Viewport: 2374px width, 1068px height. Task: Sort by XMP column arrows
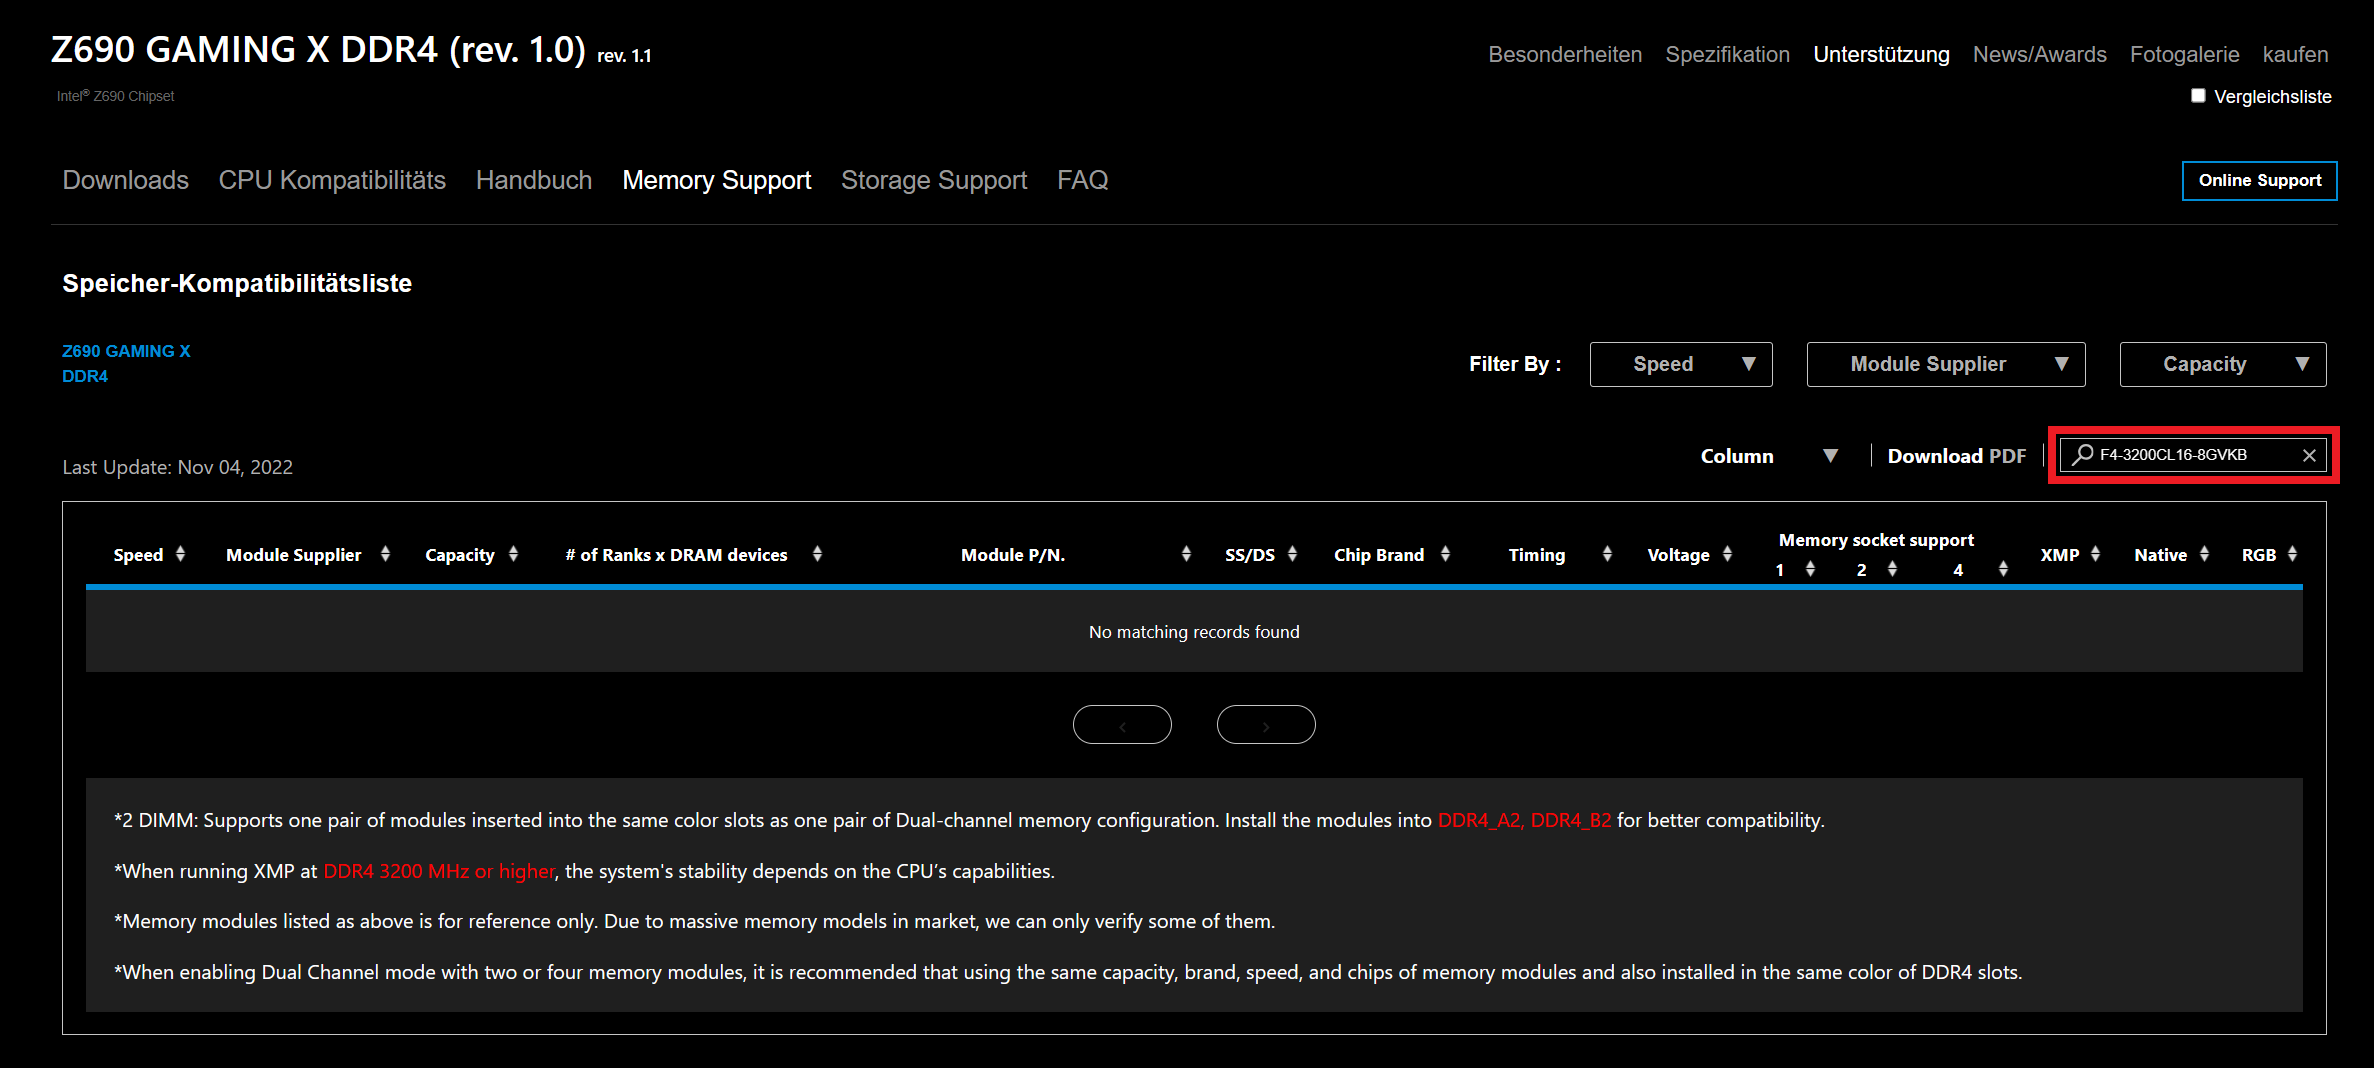(2095, 554)
